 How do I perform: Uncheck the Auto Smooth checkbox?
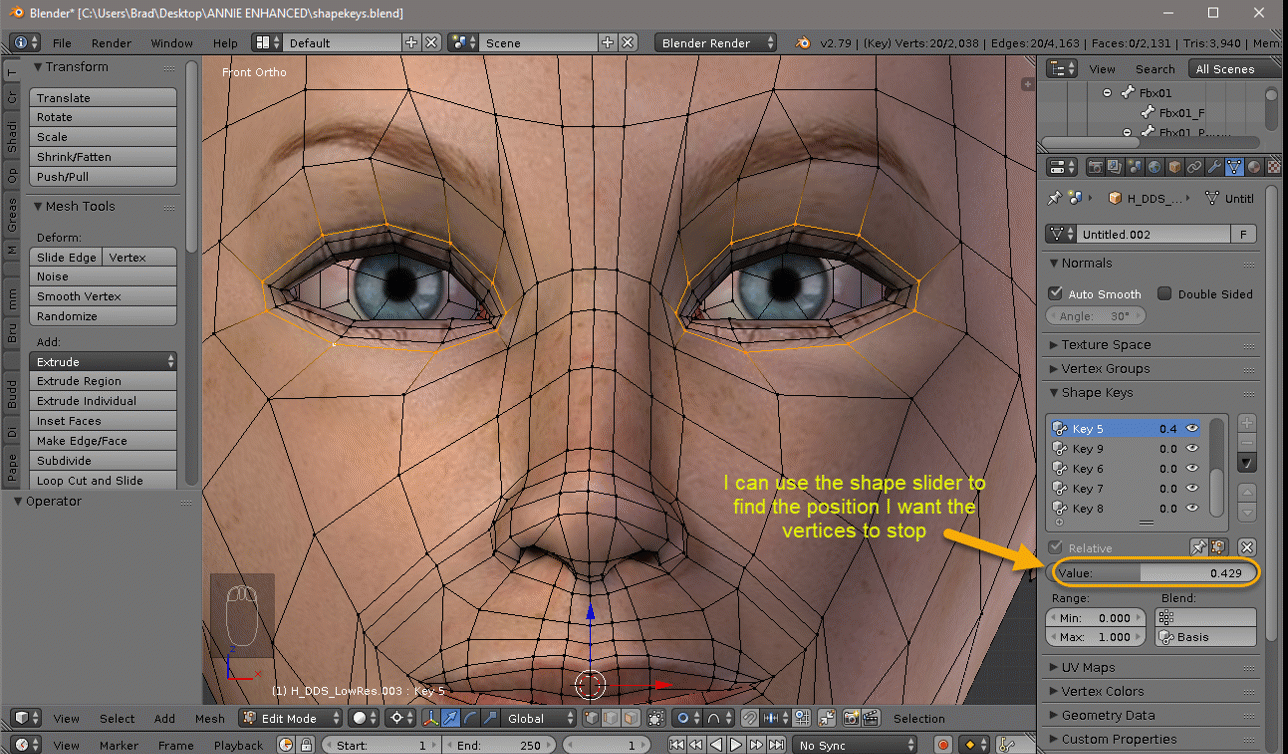1055,294
